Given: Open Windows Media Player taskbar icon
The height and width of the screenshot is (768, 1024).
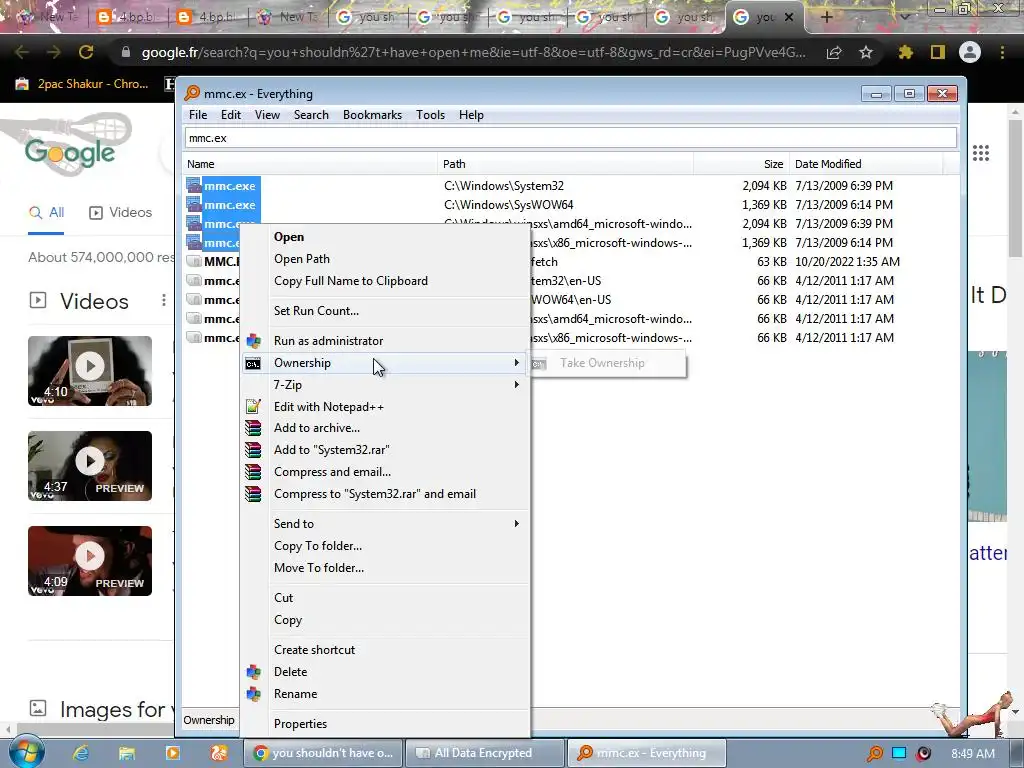Looking at the screenshot, I should click(172, 753).
